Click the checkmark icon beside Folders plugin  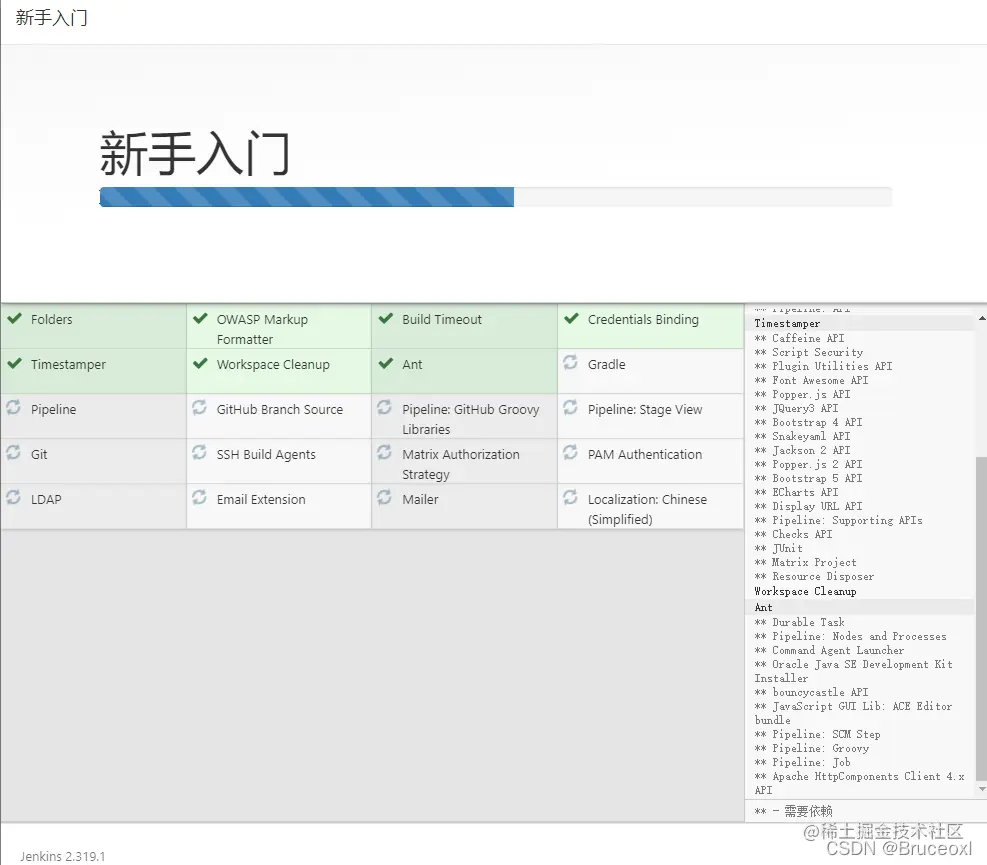tap(15, 319)
